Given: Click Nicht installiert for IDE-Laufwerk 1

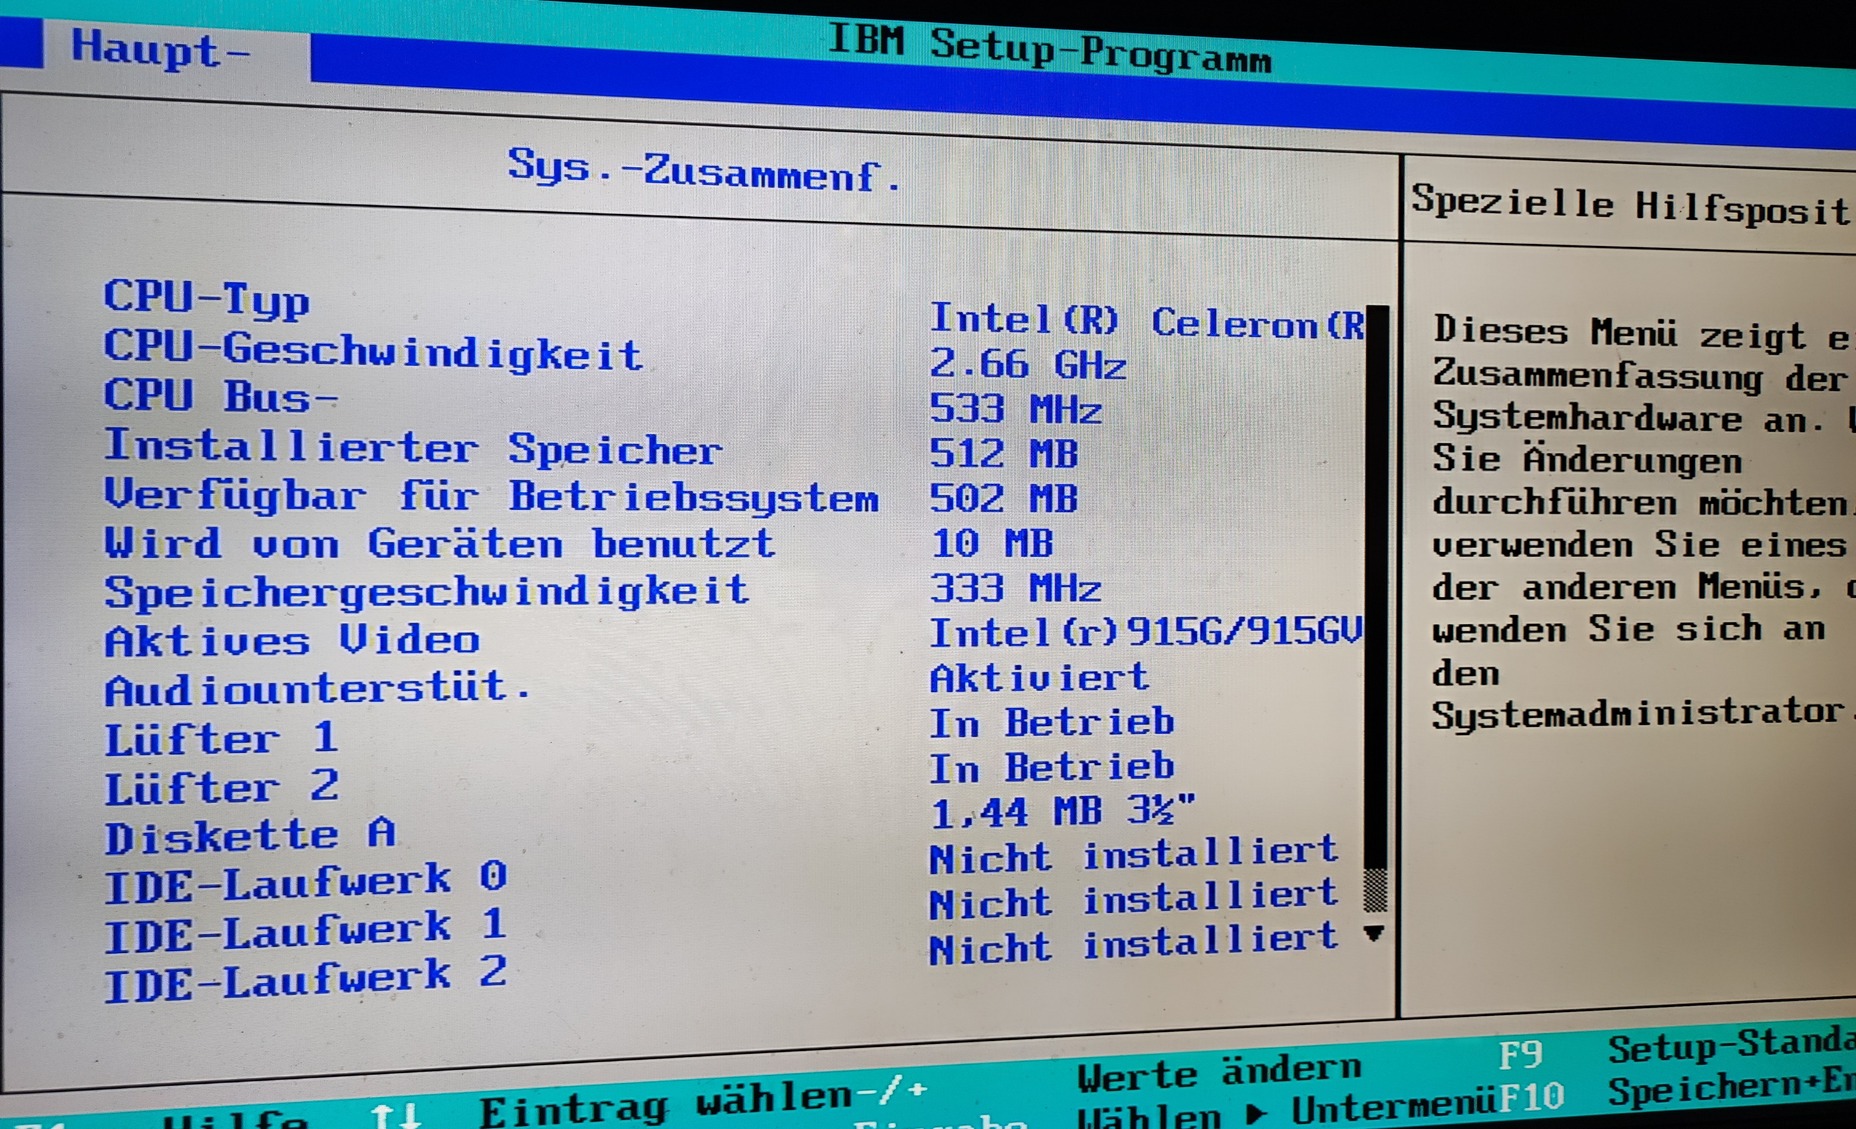Looking at the screenshot, I should click(1133, 900).
